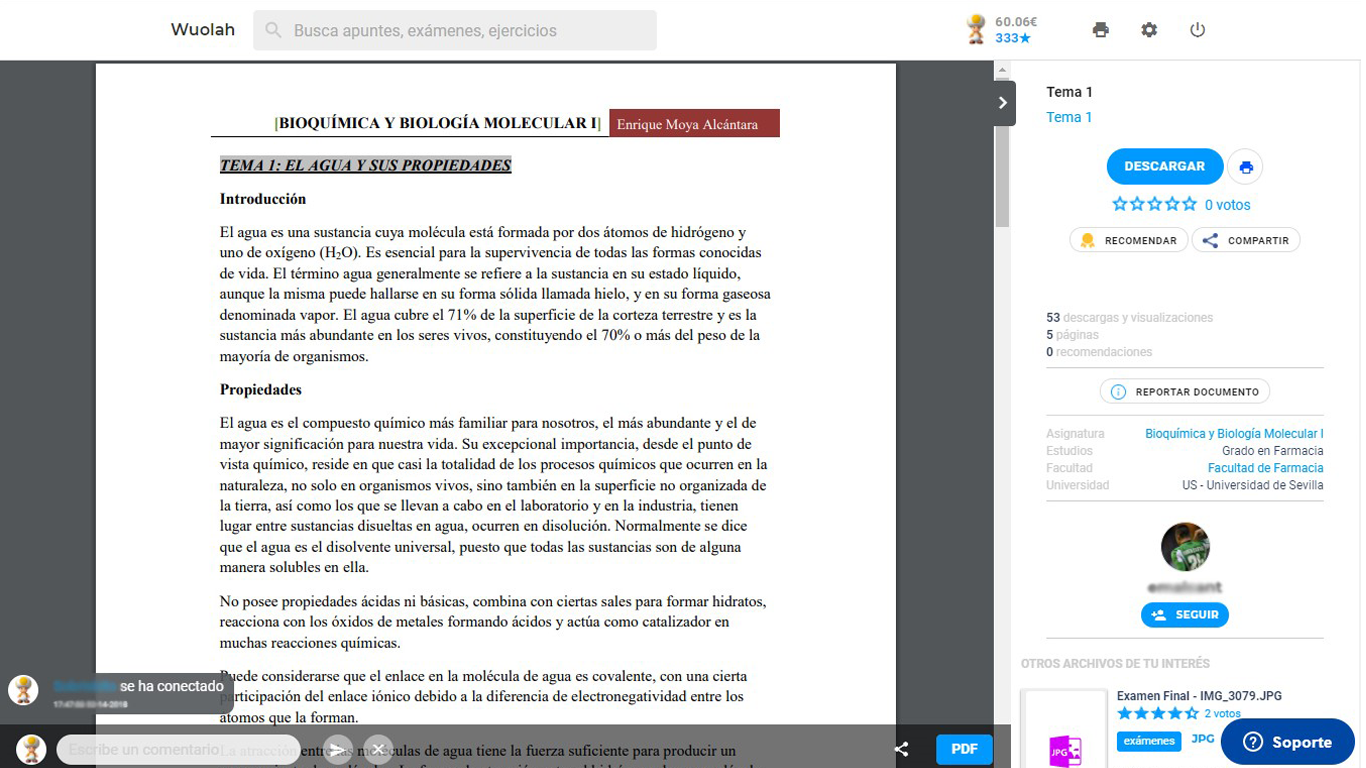Click the SEGUIR follow button
Screen dimensions: 1366x768
[1185, 615]
